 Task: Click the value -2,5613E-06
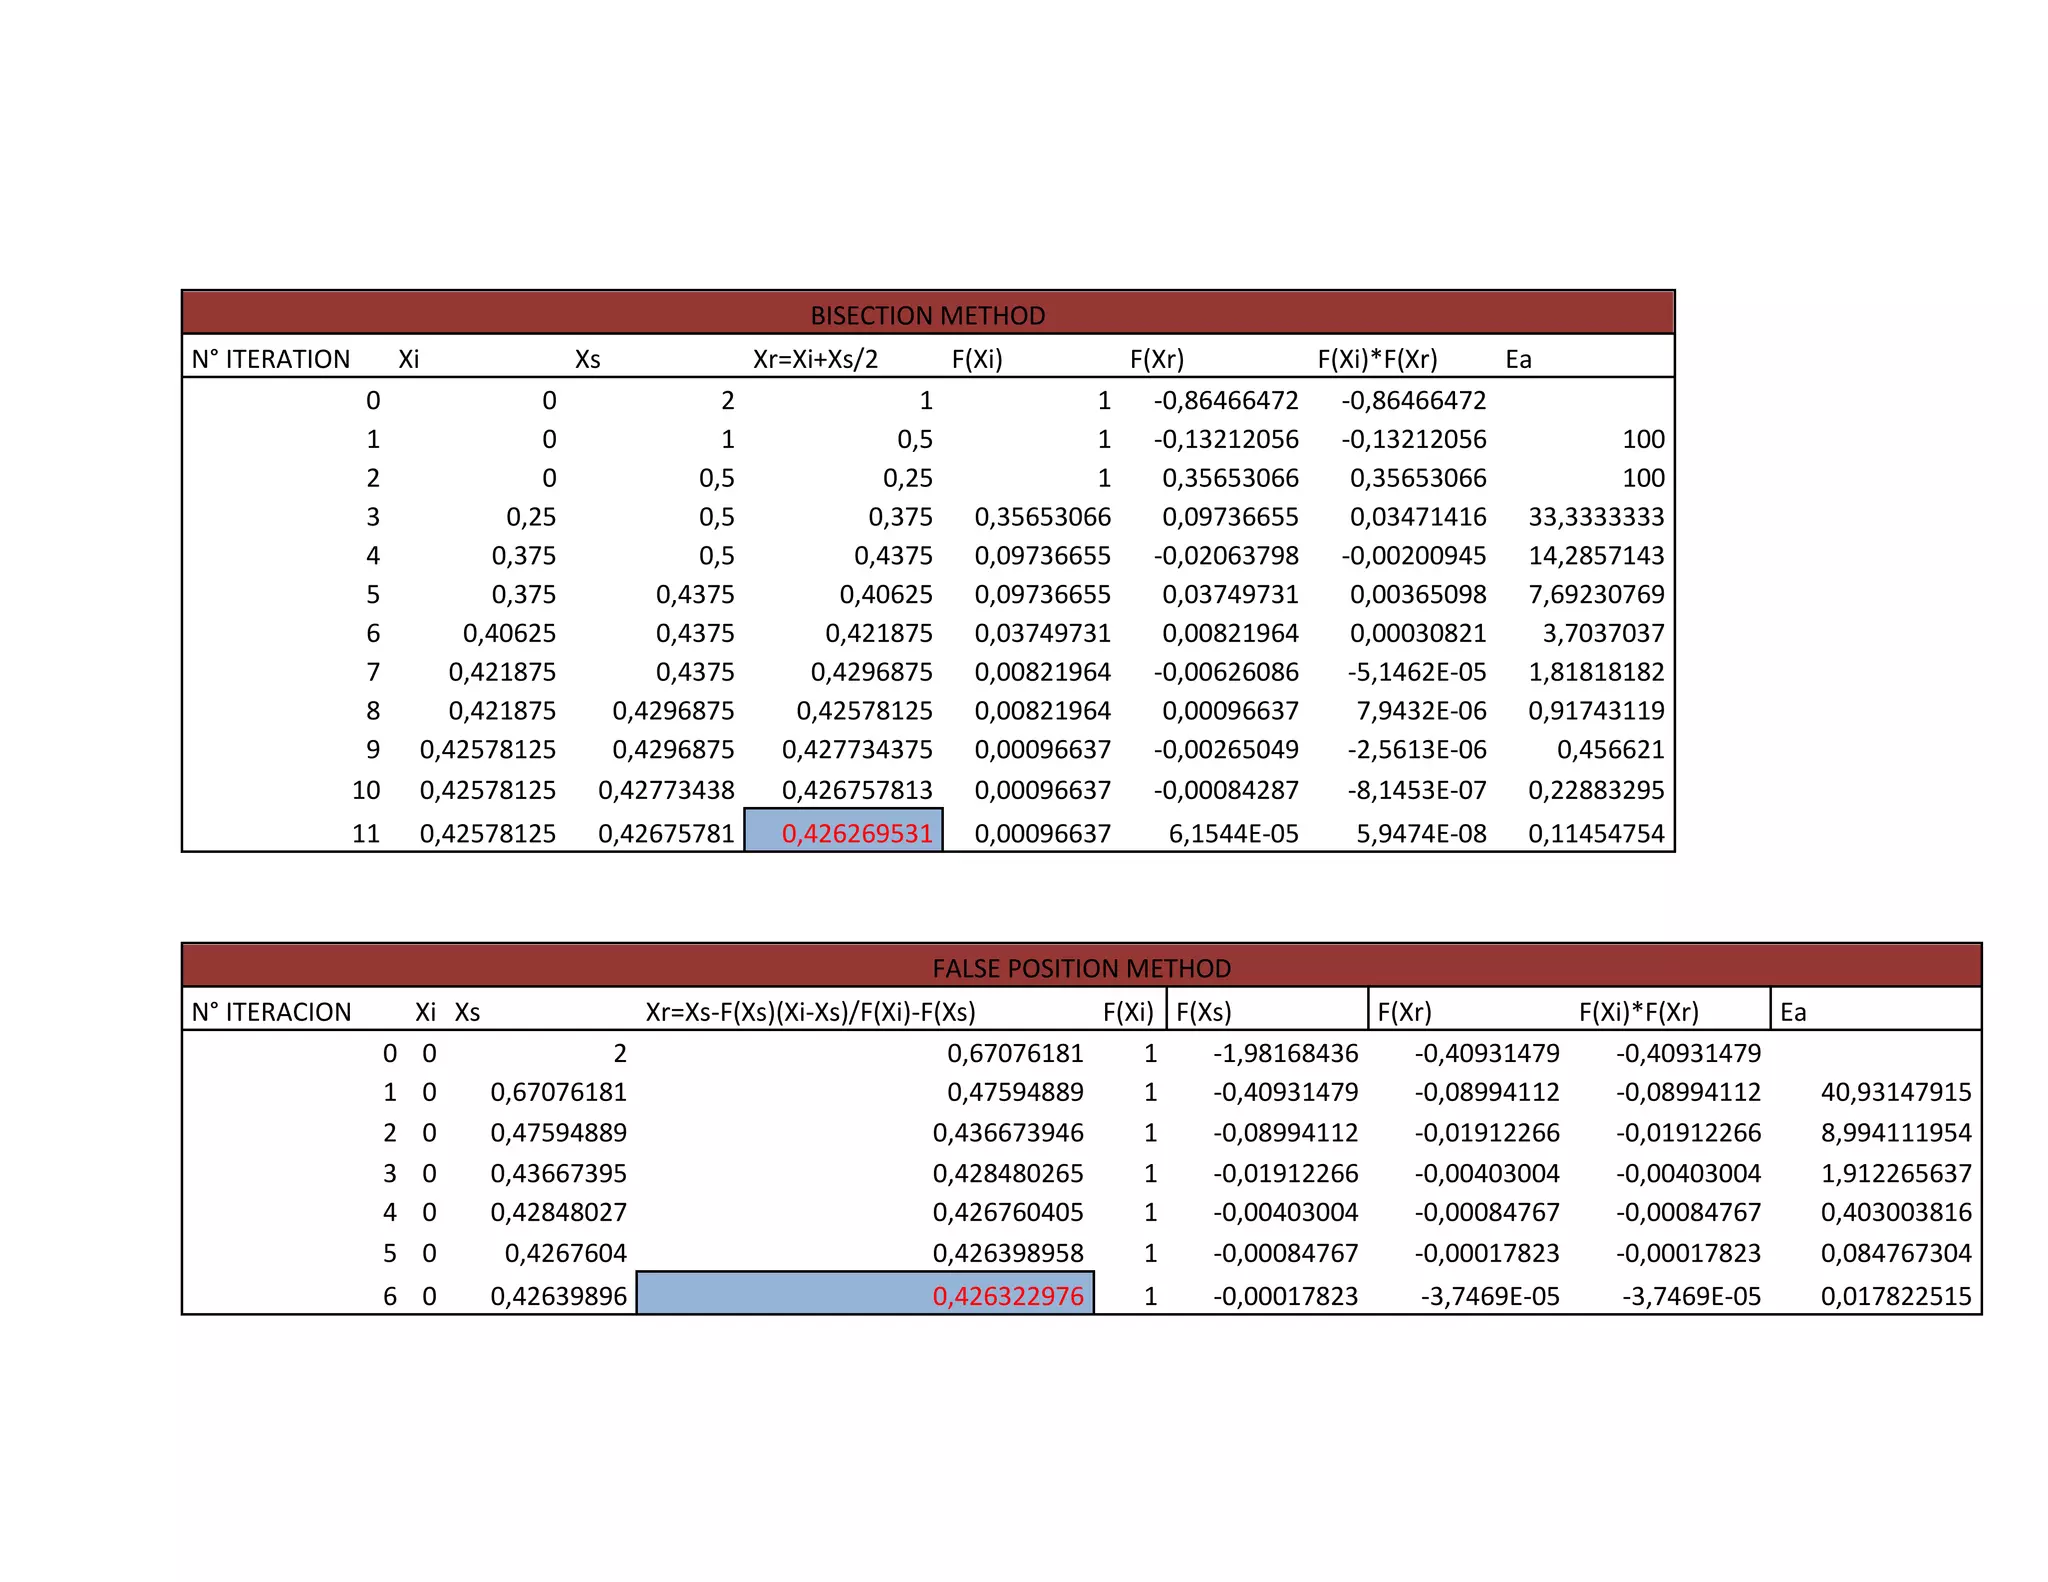click(x=1416, y=750)
